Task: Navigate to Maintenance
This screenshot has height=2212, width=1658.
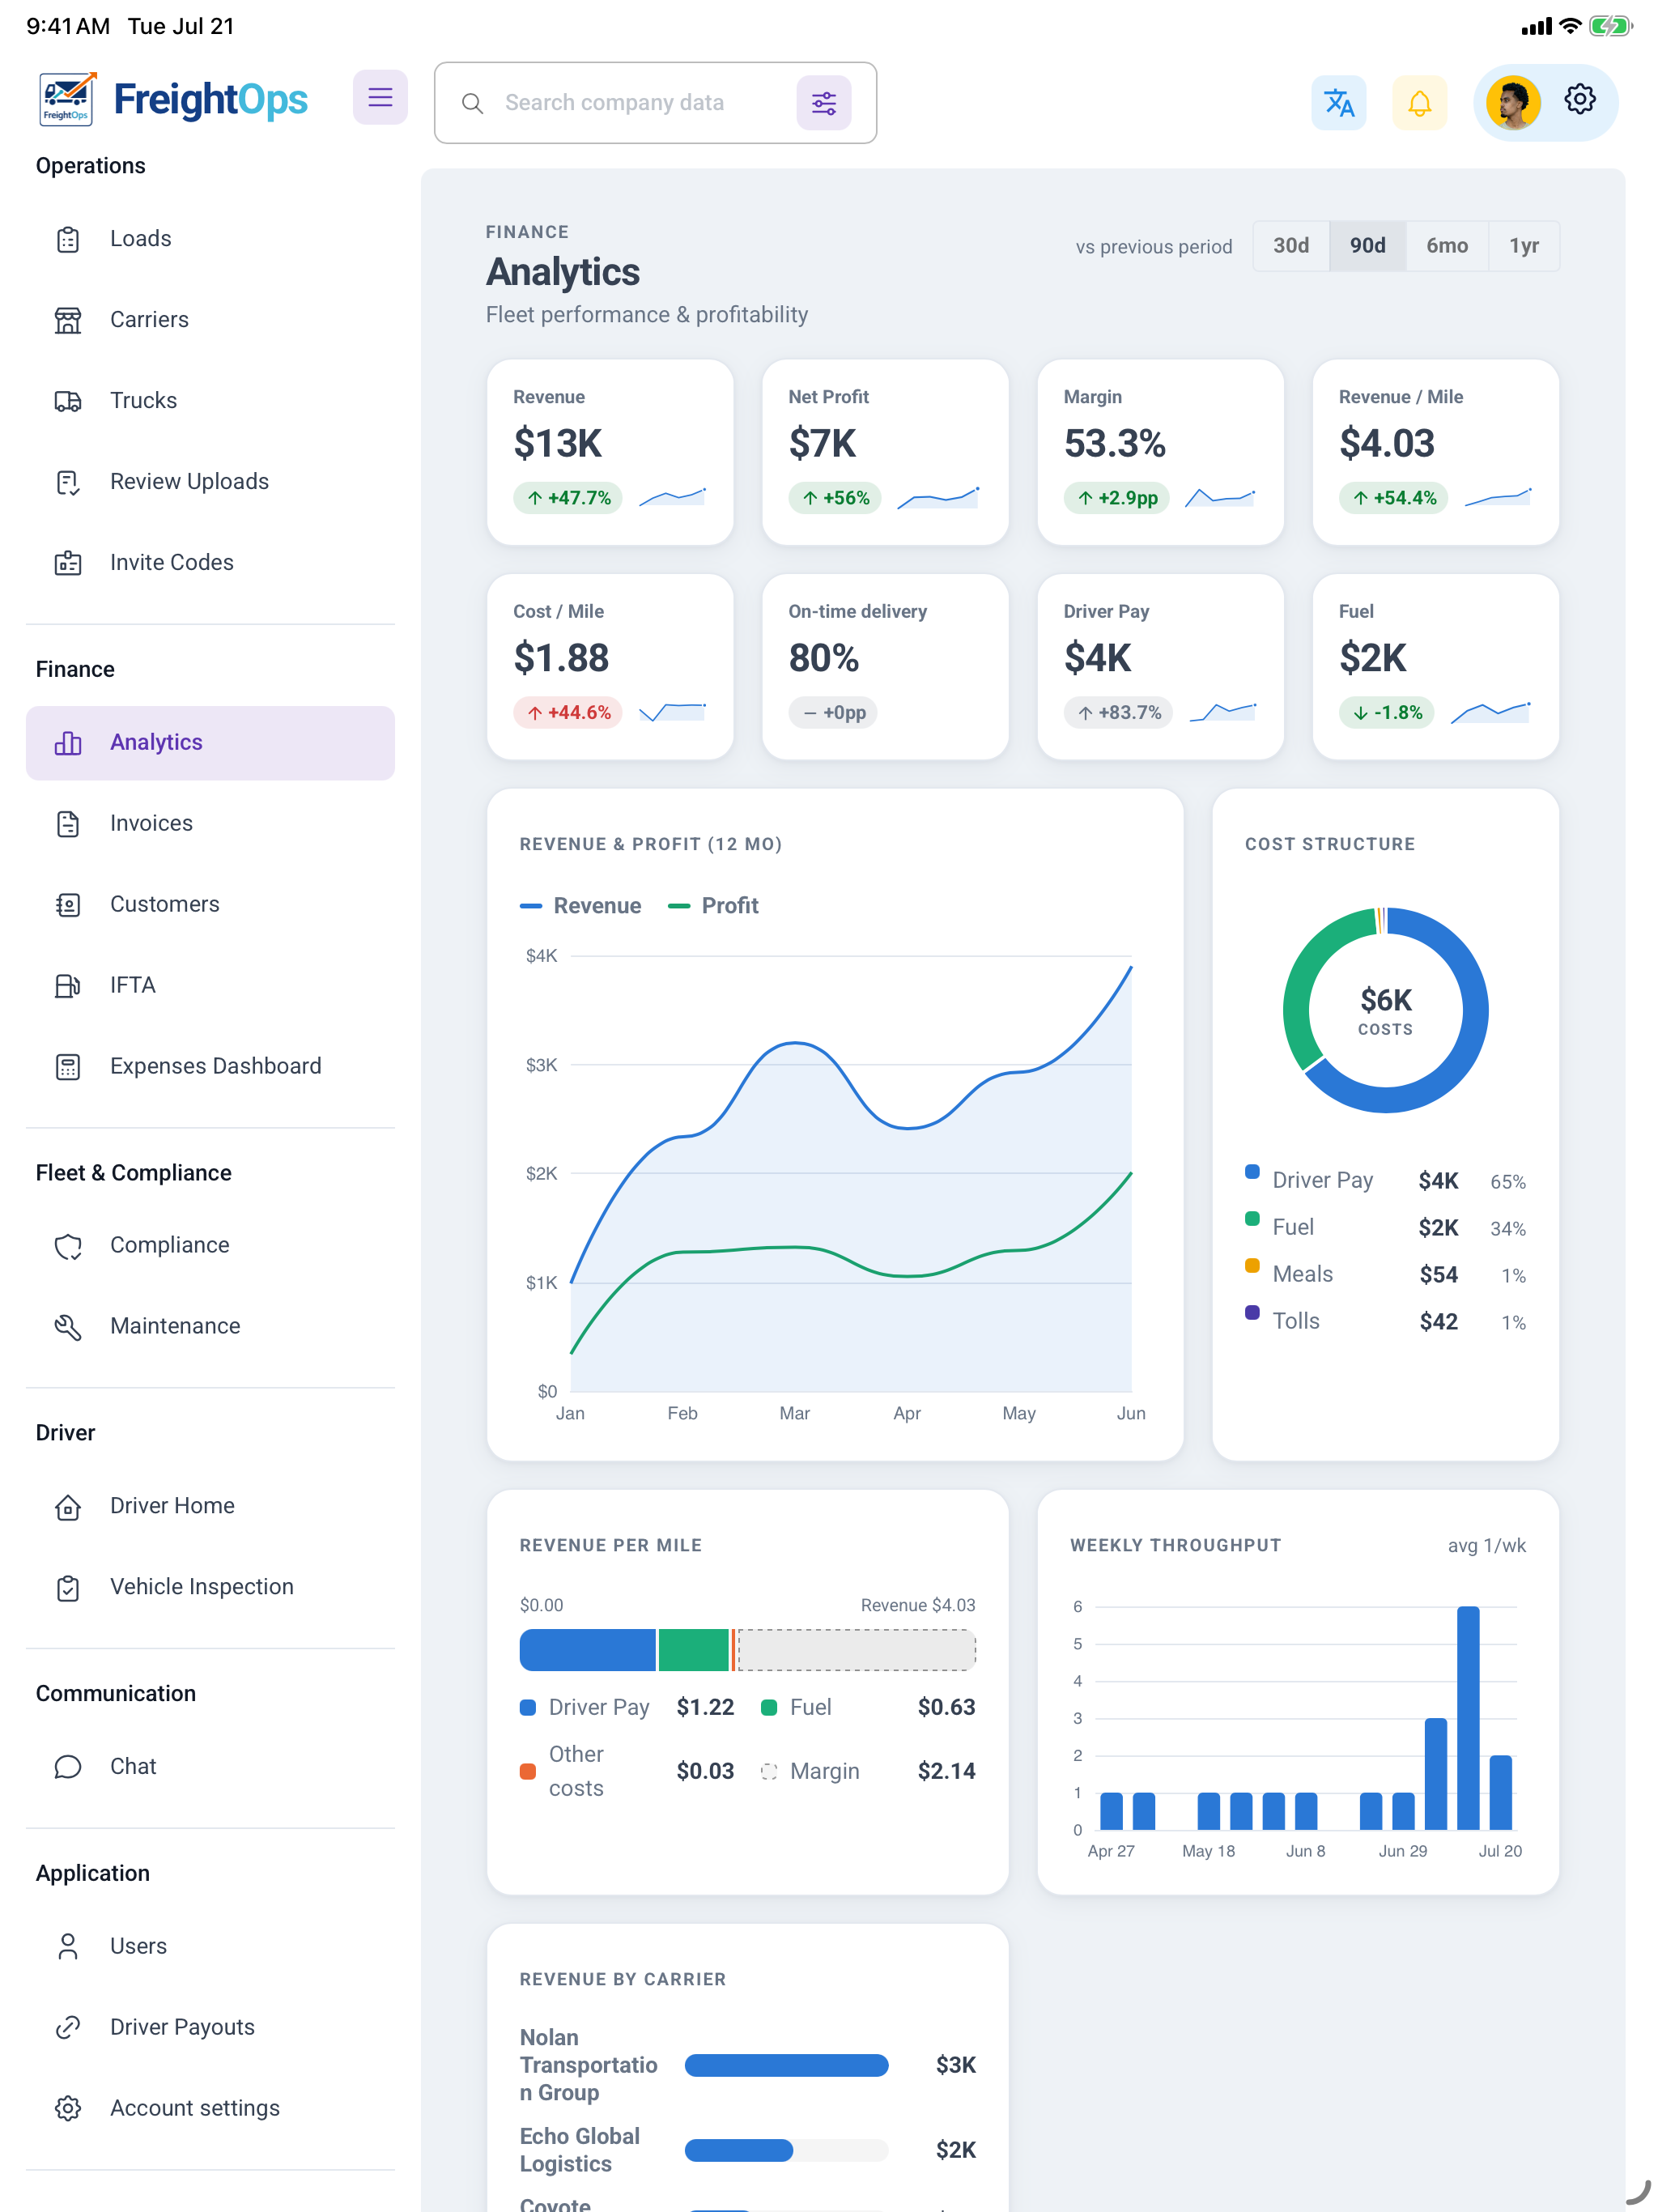Action: (210, 1327)
